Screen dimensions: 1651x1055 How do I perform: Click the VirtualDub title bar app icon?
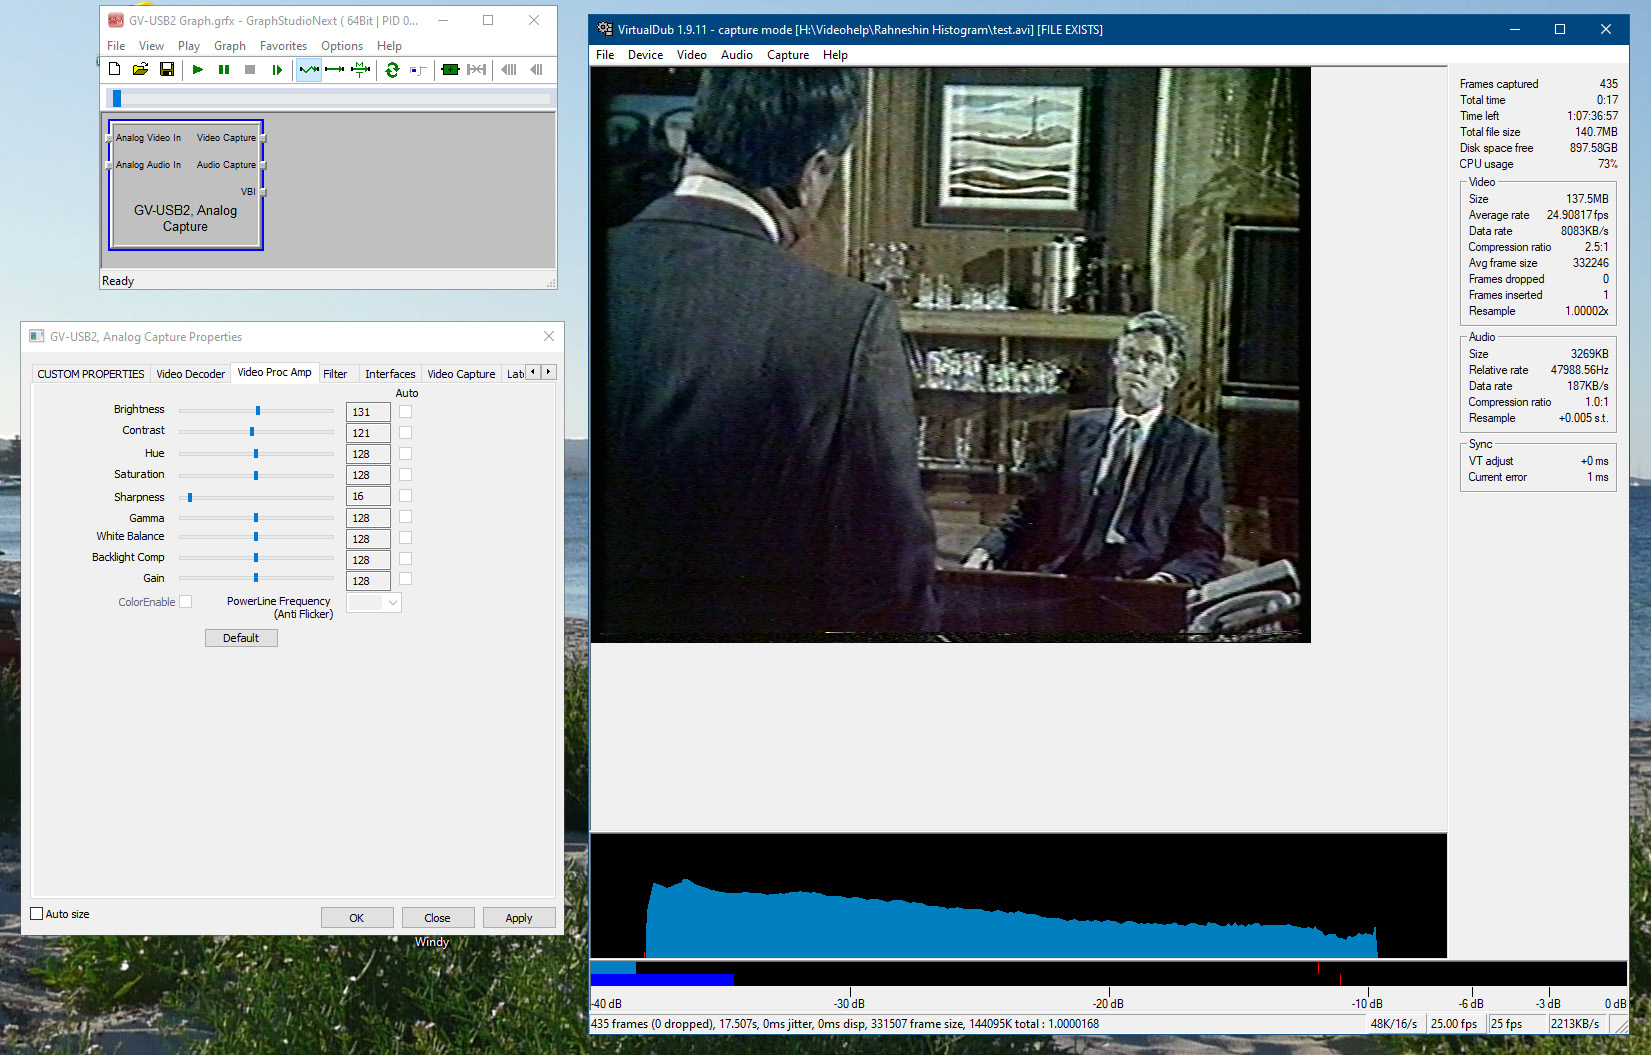[x=605, y=29]
